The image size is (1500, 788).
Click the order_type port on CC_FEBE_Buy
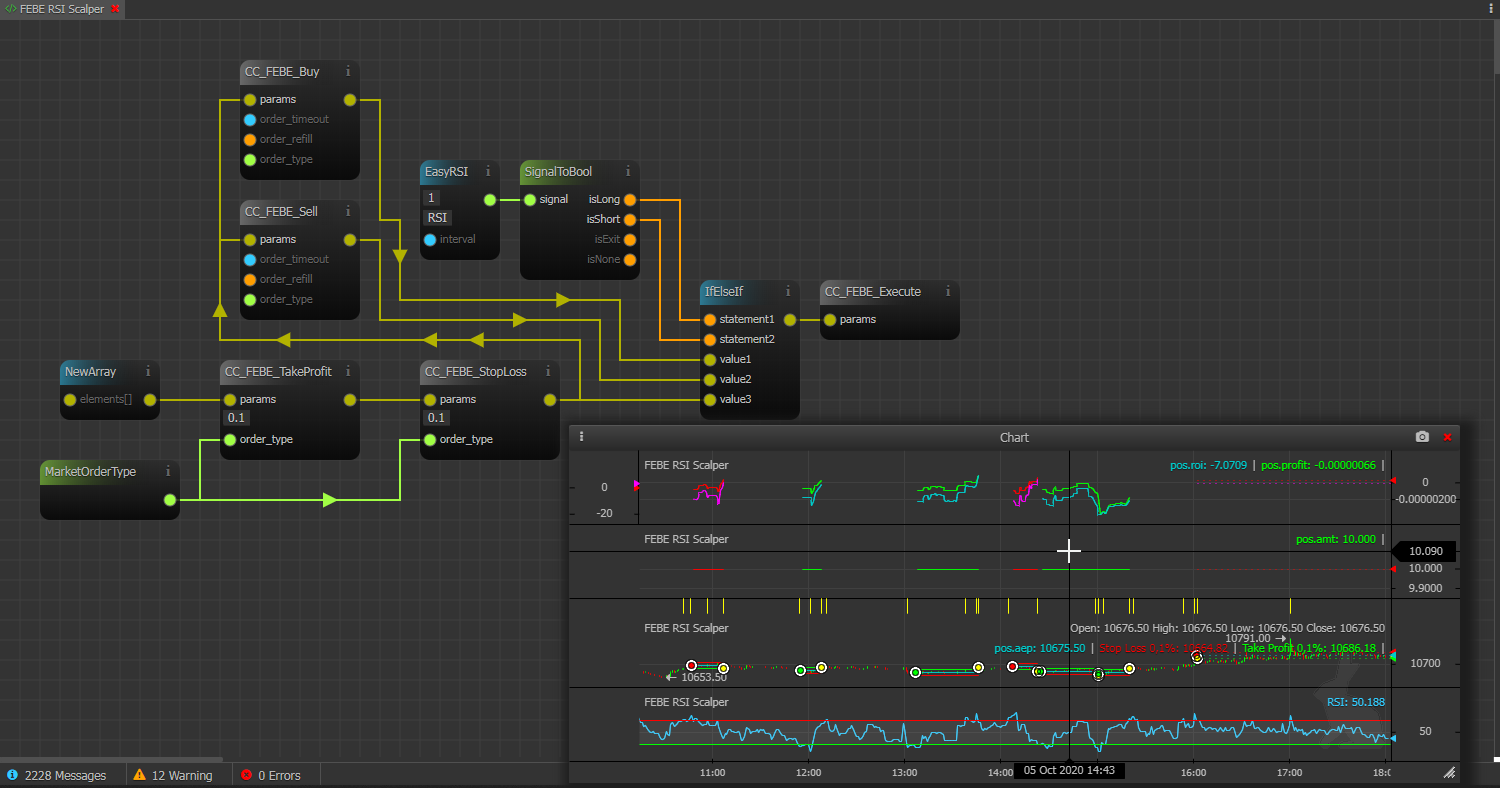pyautogui.click(x=250, y=159)
